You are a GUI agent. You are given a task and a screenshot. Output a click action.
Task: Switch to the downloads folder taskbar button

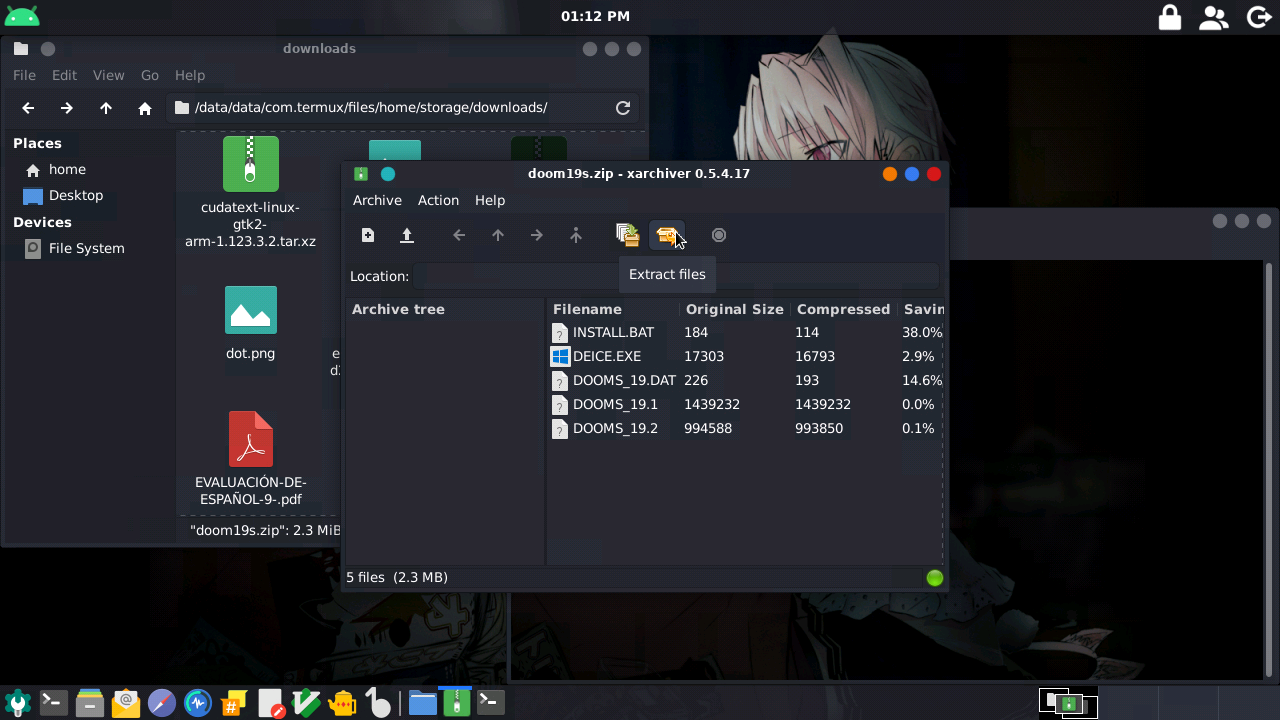pos(422,703)
